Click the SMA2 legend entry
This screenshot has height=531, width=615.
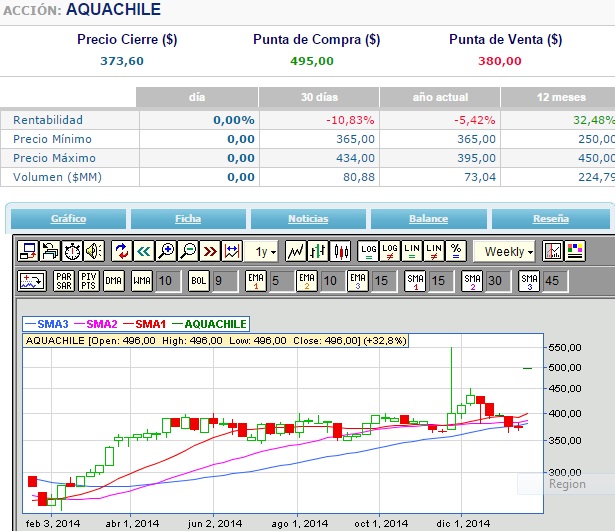click(96, 324)
